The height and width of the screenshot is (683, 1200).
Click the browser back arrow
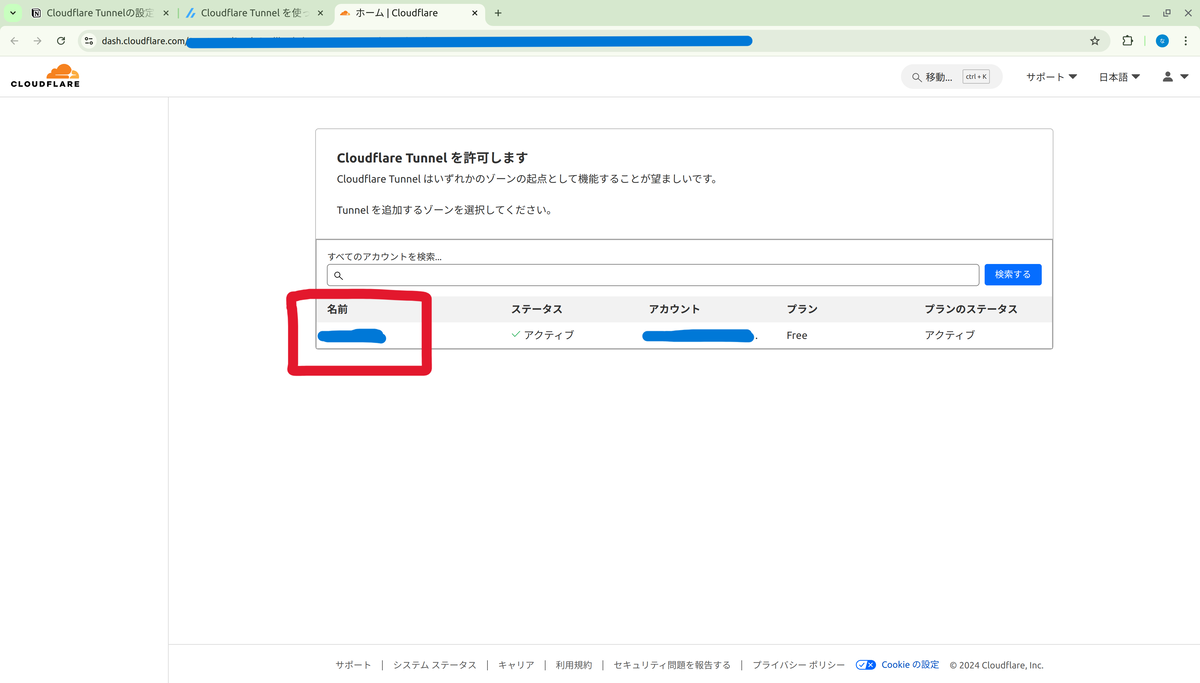pyautogui.click(x=14, y=41)
